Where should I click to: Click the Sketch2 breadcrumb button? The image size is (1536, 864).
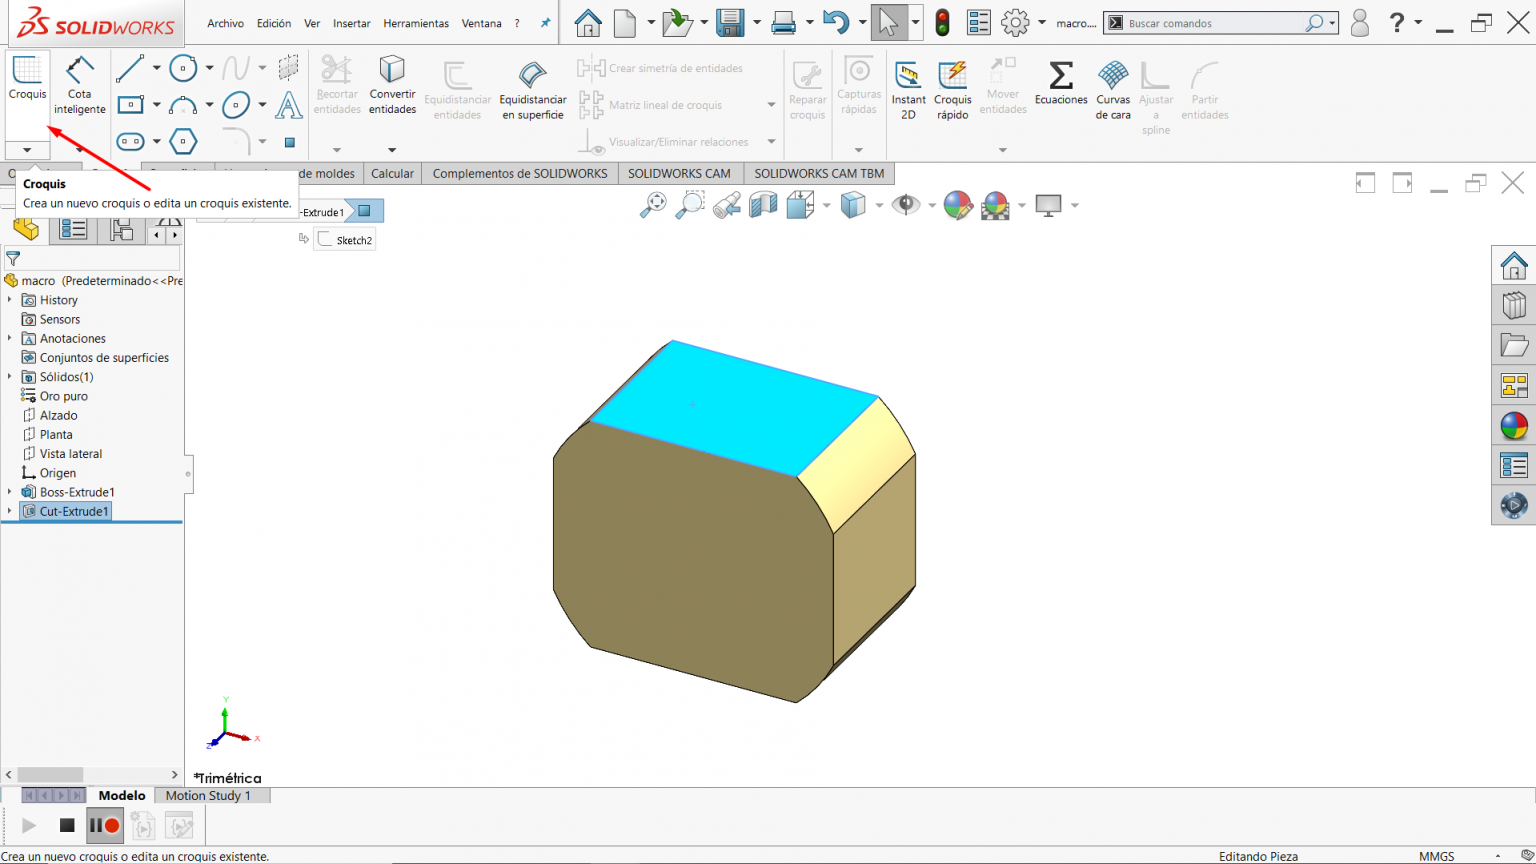pos(344,239)
